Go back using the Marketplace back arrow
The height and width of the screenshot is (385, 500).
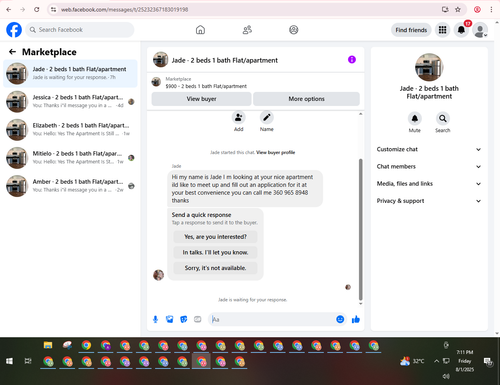(12, 52)
